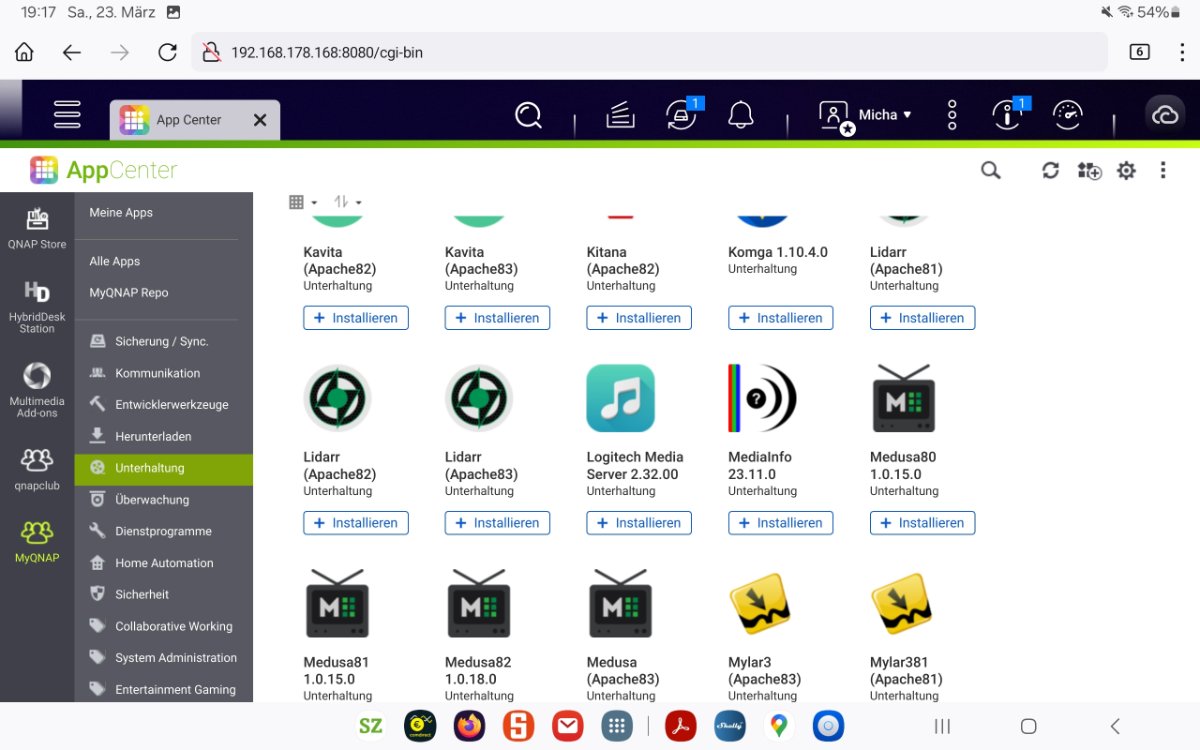This screenshot has width=1200, height=750.
Task: Open the sort order dropdown
Action: click(347, 202)
